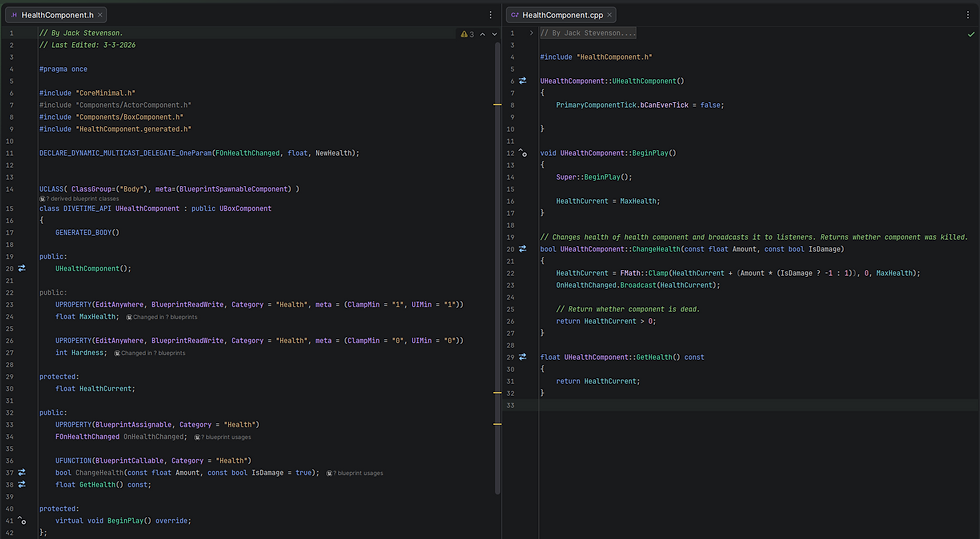Open 'Changed in ? blueprints' hint beside Hardness
980x539 pixels.
(149, 353)
